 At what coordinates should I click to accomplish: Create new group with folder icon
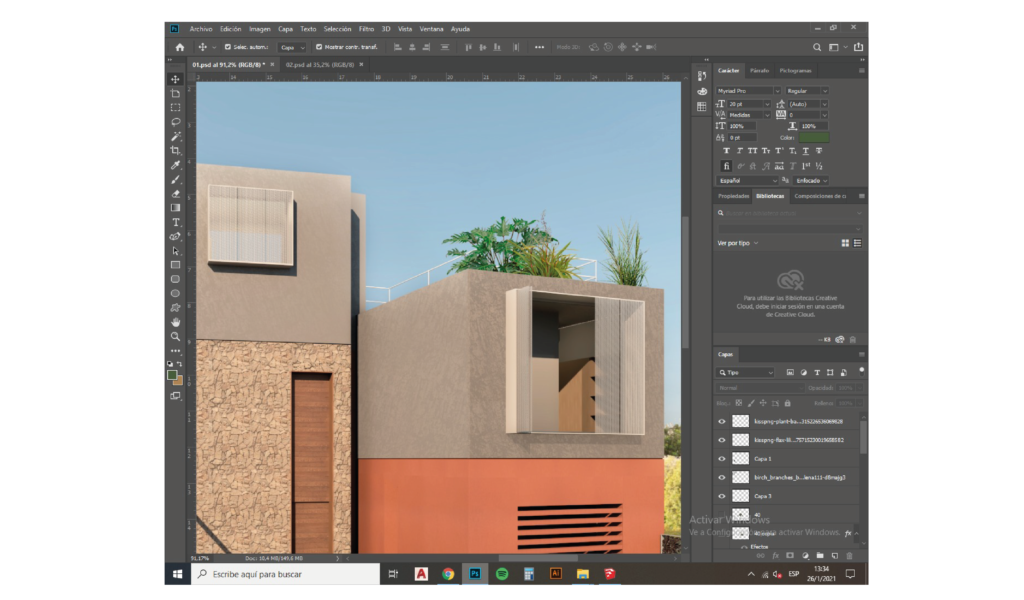(819, 555)
